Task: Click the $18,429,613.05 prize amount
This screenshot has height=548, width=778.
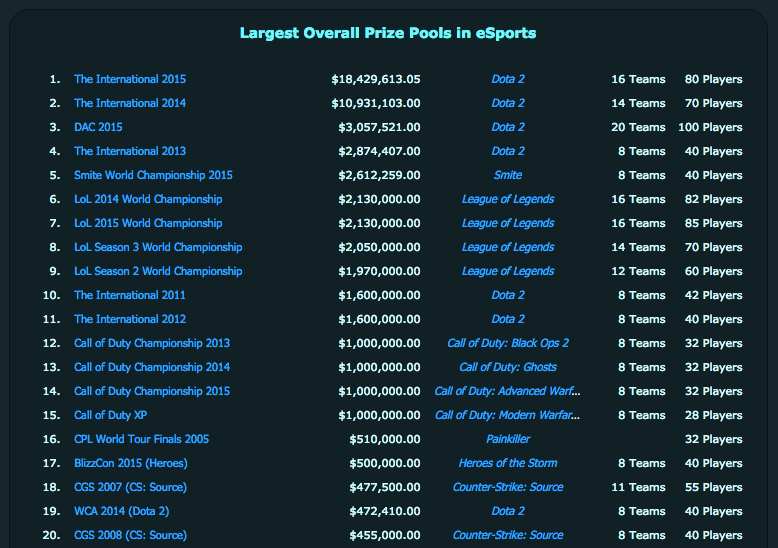Action: [x=375, y=79]
